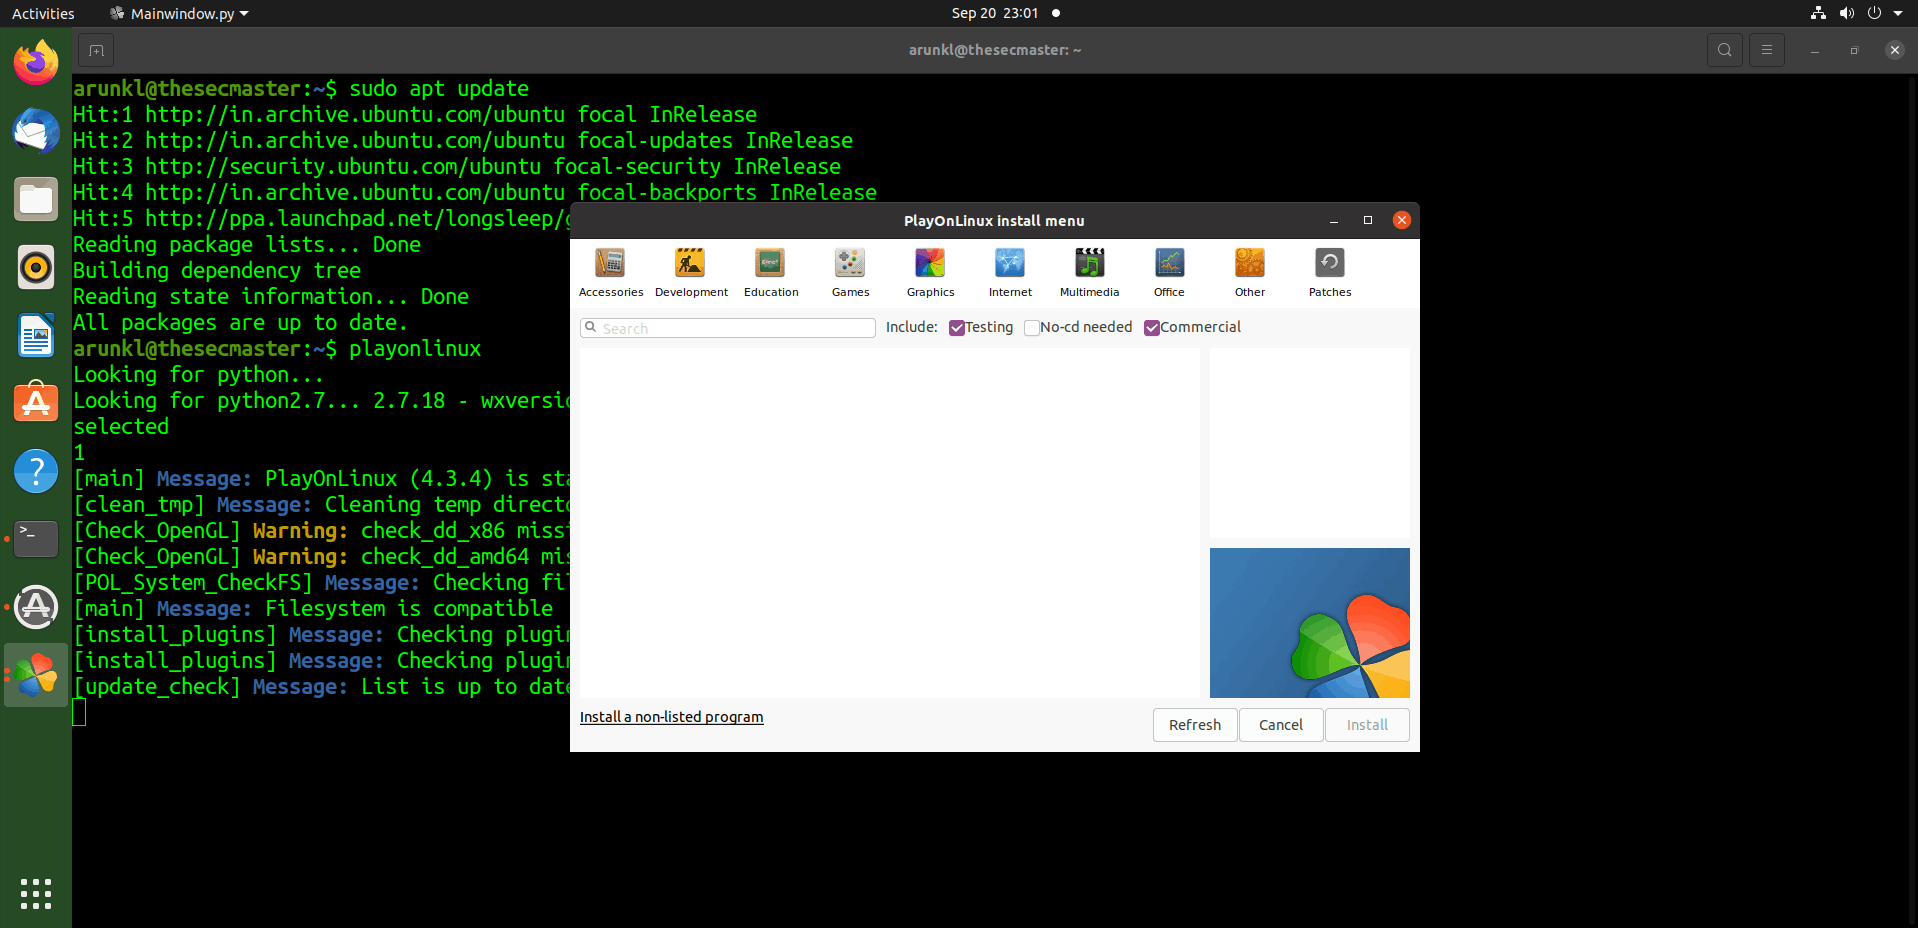Screen dimensions: 1918x928
Task: Open the Other category
Action: click(x=1249, y=273)
